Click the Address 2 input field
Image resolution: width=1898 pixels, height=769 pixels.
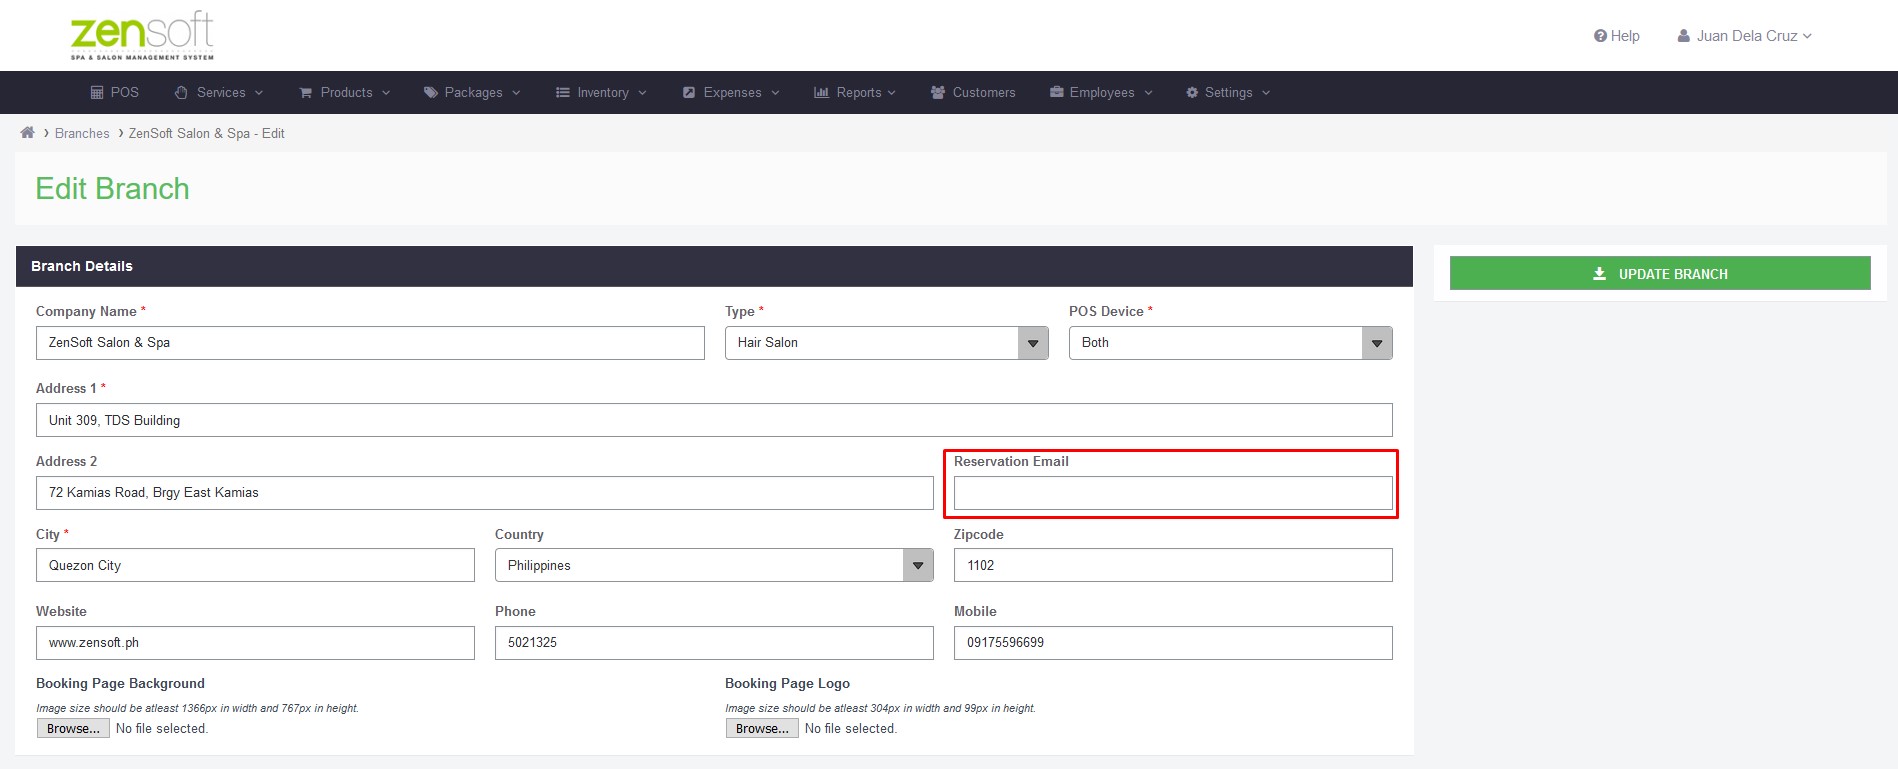485,493
